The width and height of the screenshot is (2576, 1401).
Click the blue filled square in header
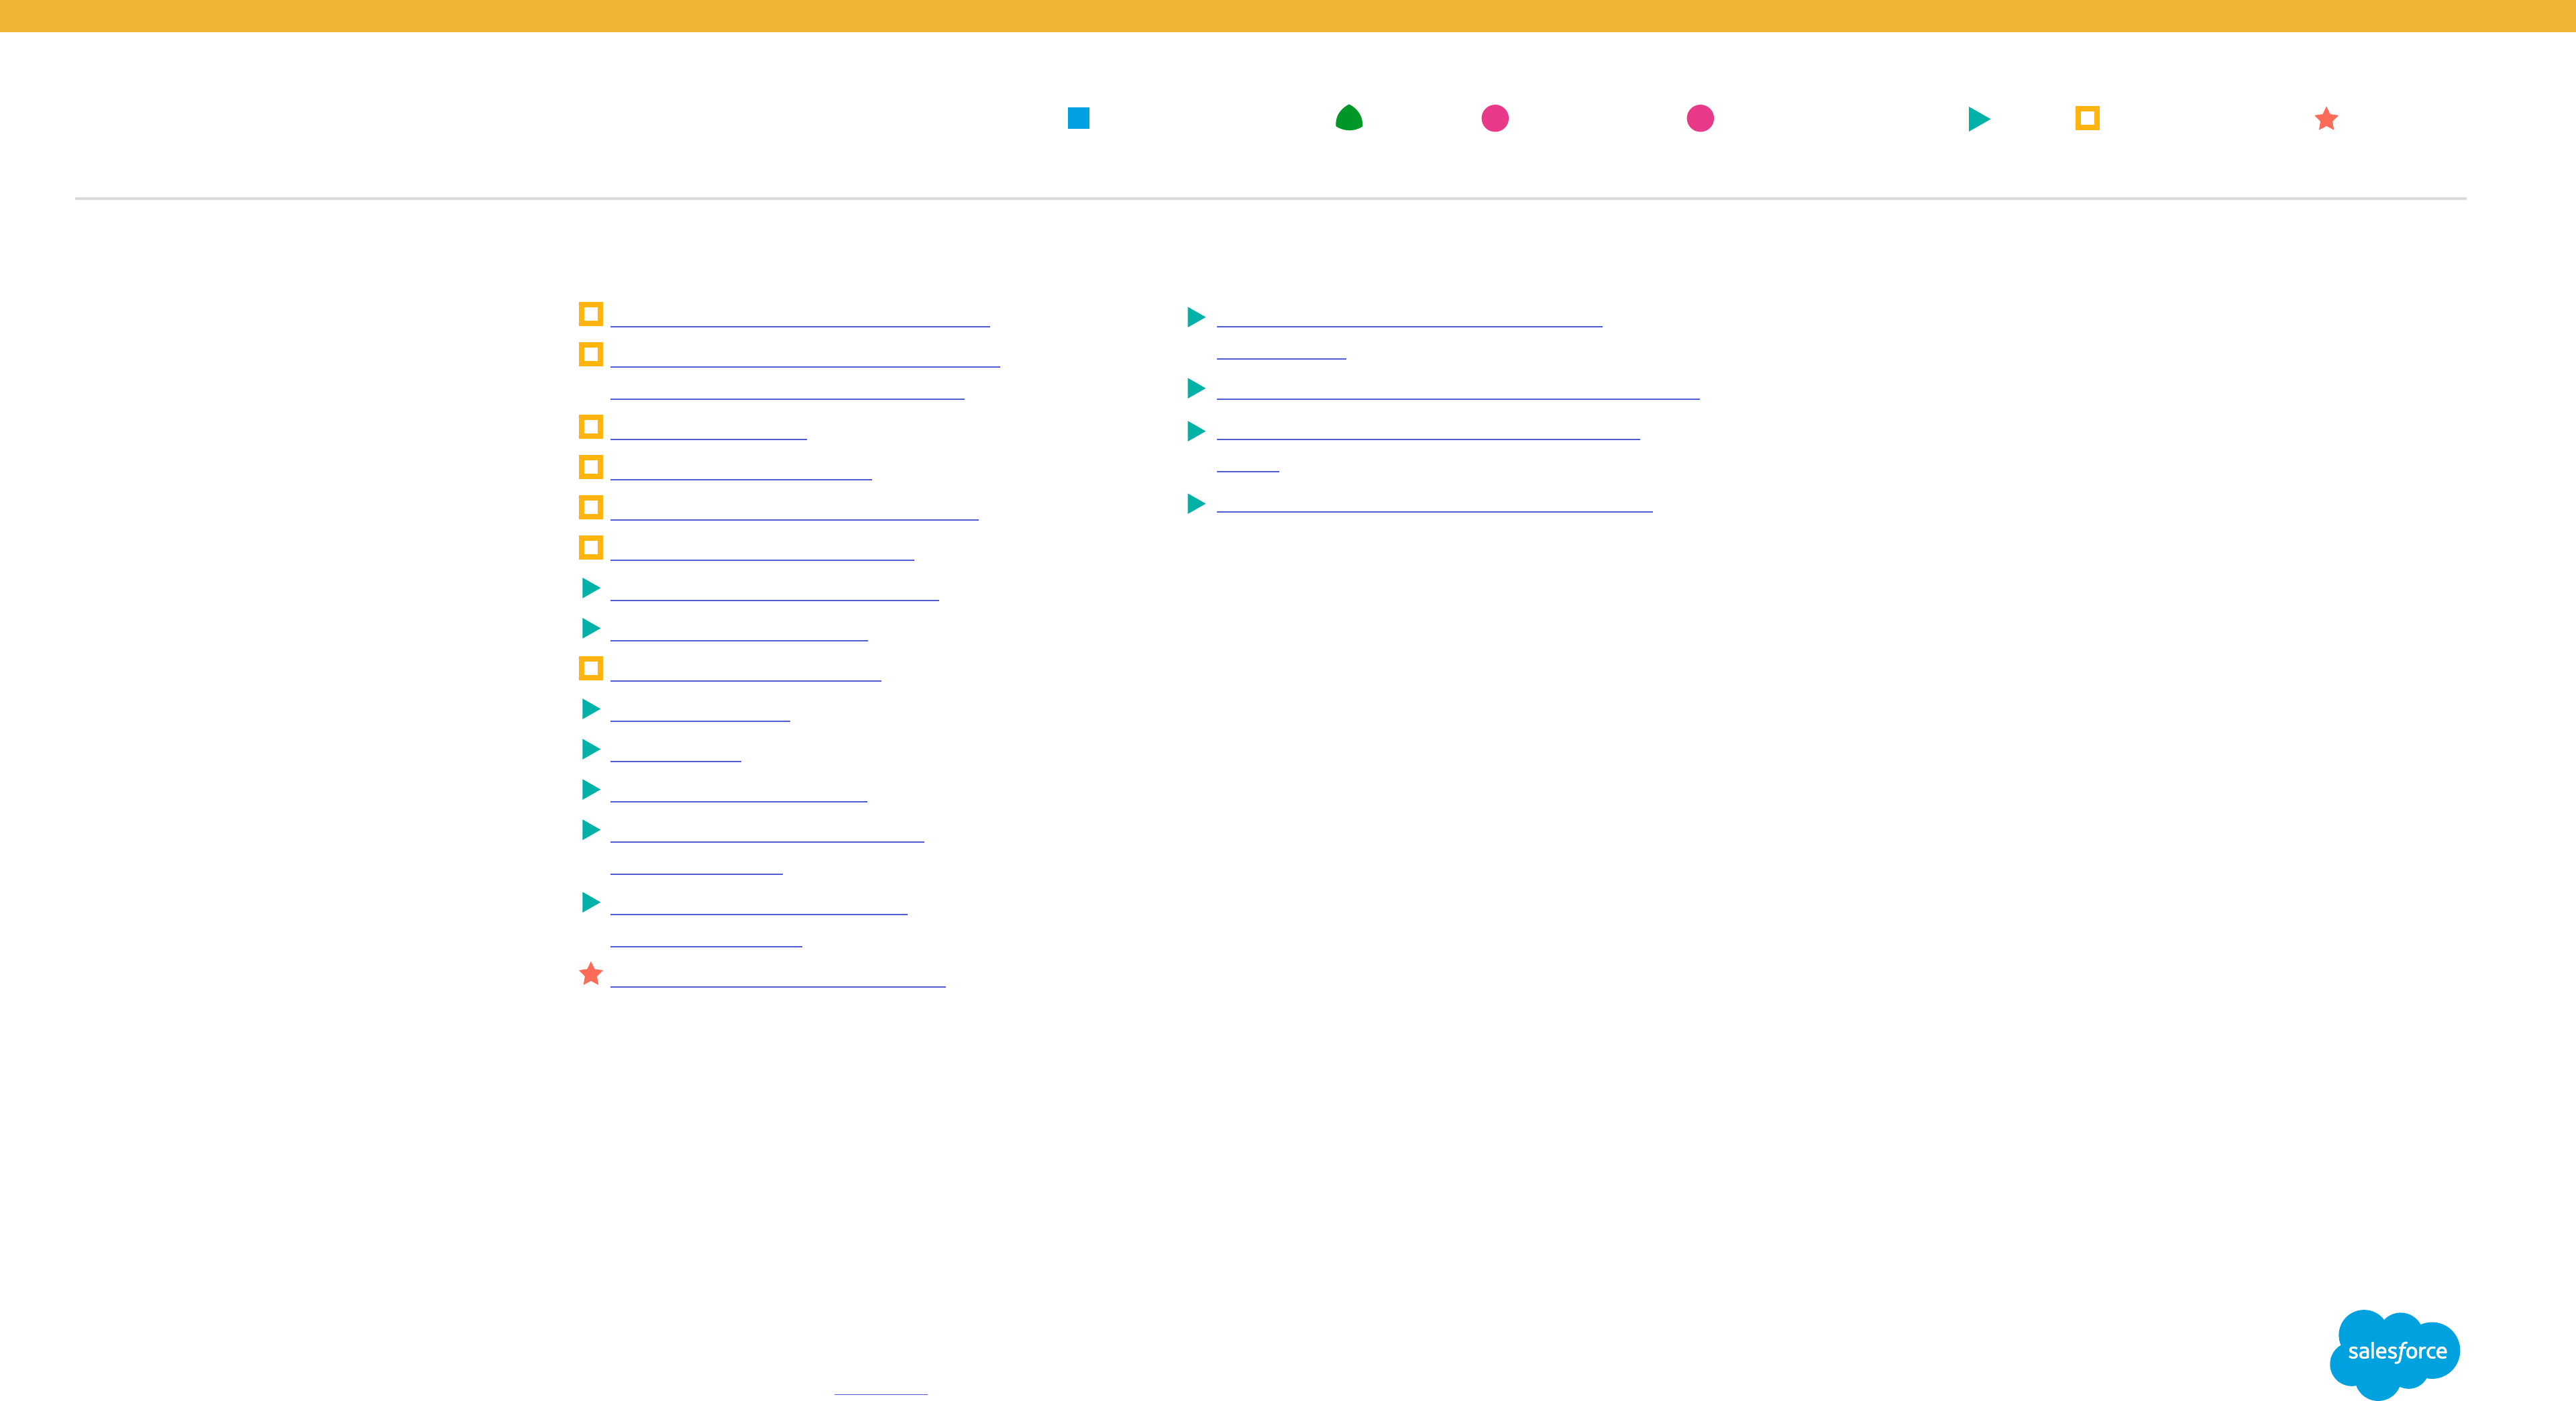tap(1078, 118)
